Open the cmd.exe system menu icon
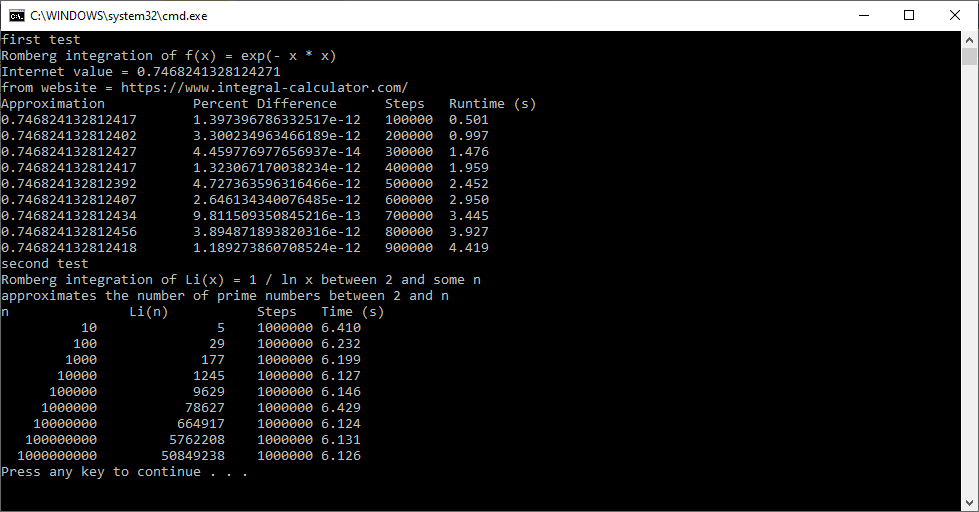The height and width of the screenshot is (512, 979). tap(15, 15)
